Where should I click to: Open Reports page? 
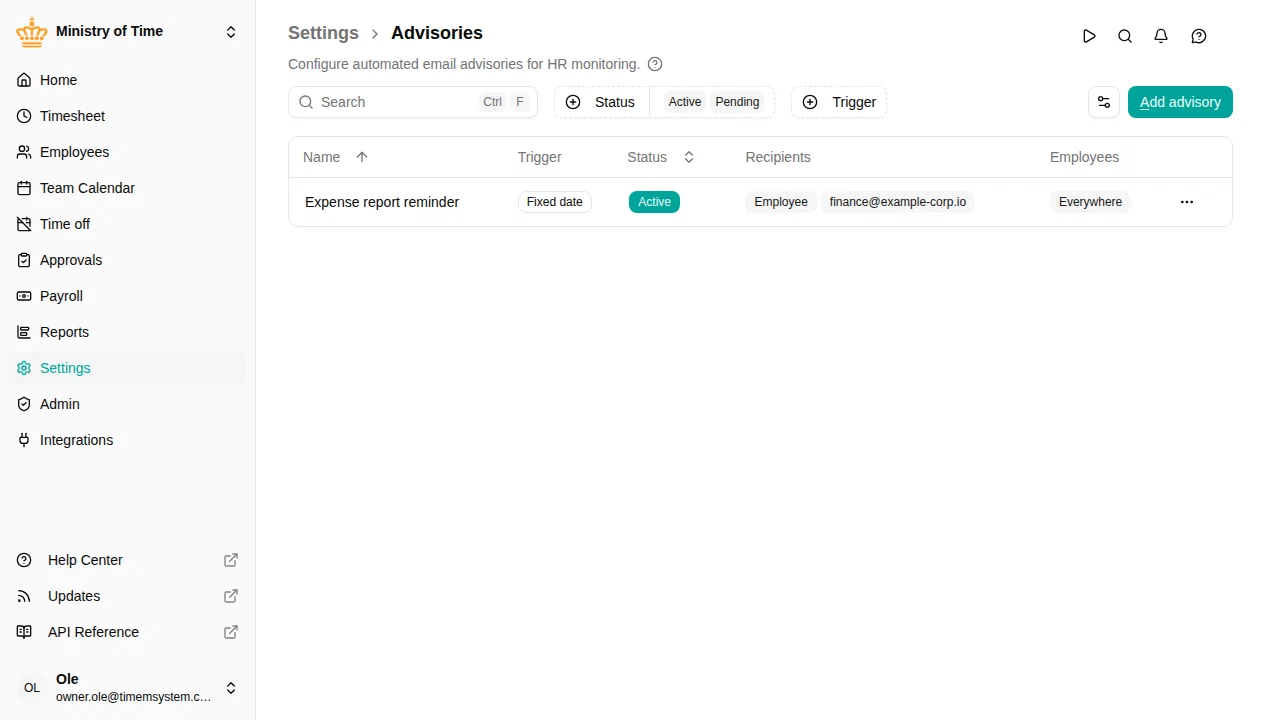point(127,332)
